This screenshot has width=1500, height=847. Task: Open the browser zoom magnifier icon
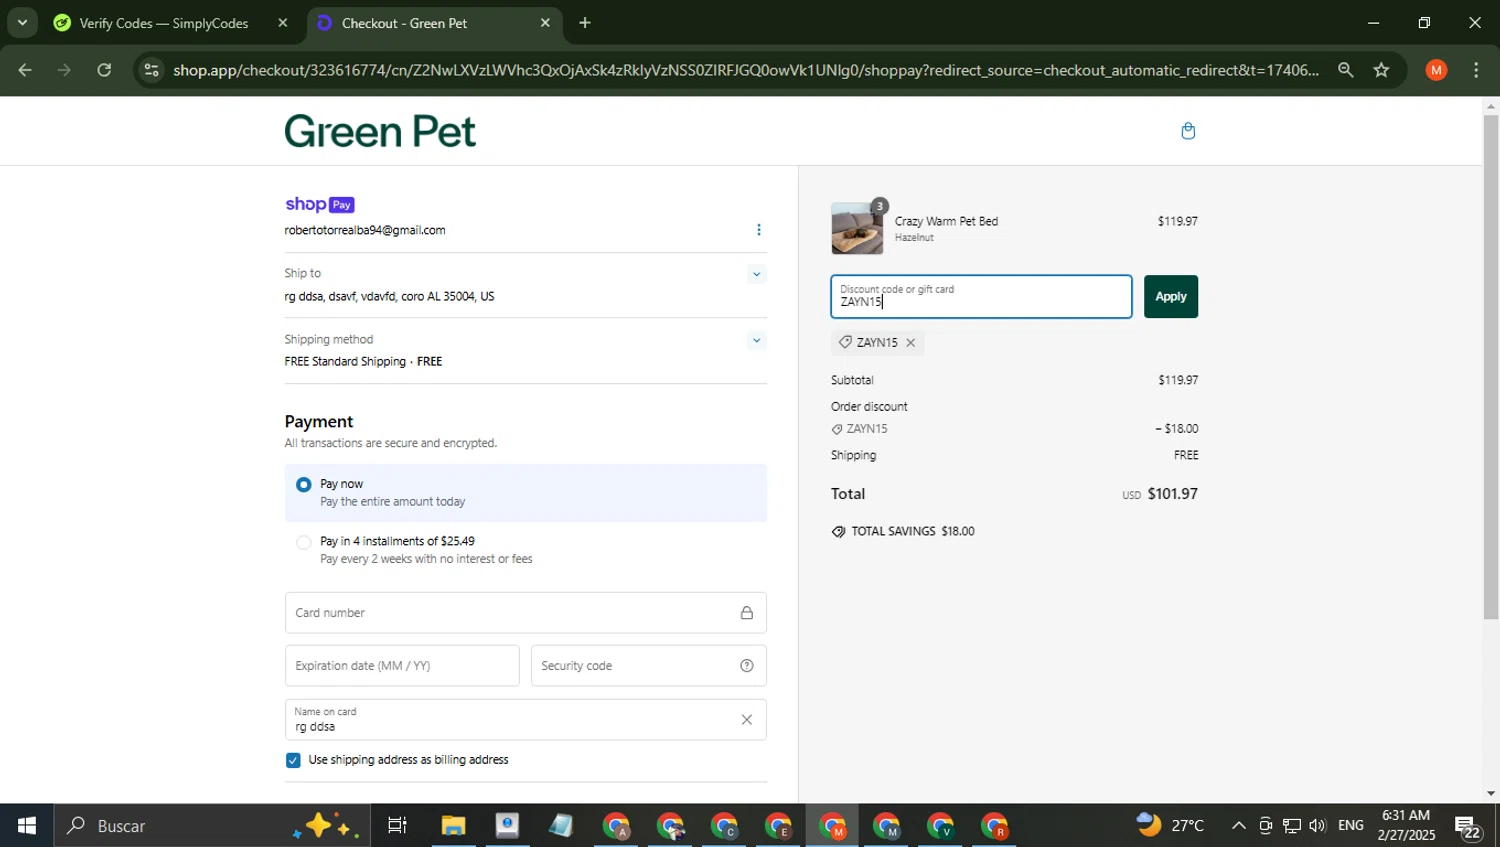click(1345, 70)
